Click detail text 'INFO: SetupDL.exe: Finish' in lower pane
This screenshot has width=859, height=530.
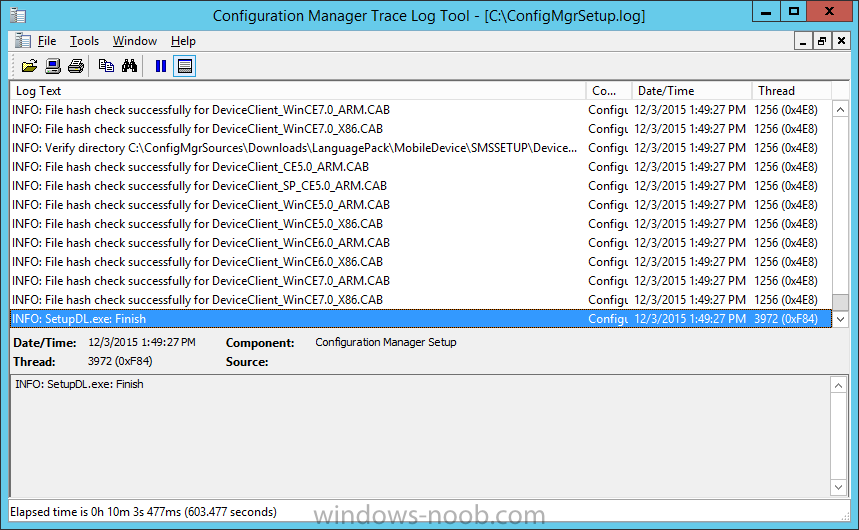(79, 384)
